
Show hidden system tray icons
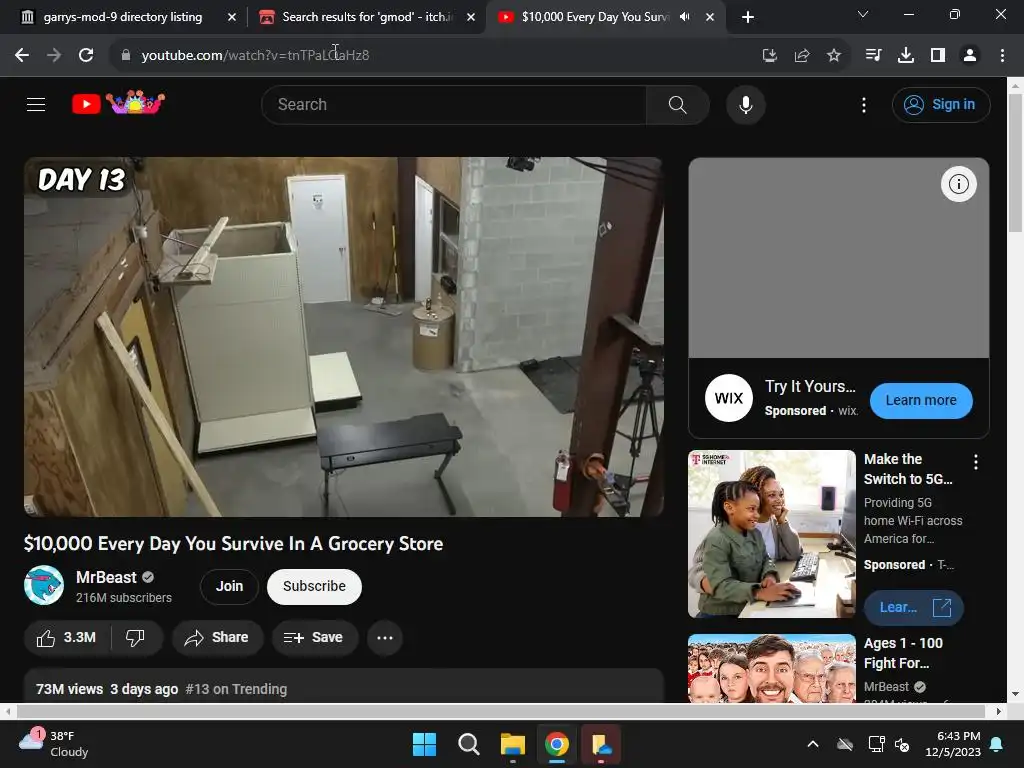pyautogui.click(x=812, y=744)
